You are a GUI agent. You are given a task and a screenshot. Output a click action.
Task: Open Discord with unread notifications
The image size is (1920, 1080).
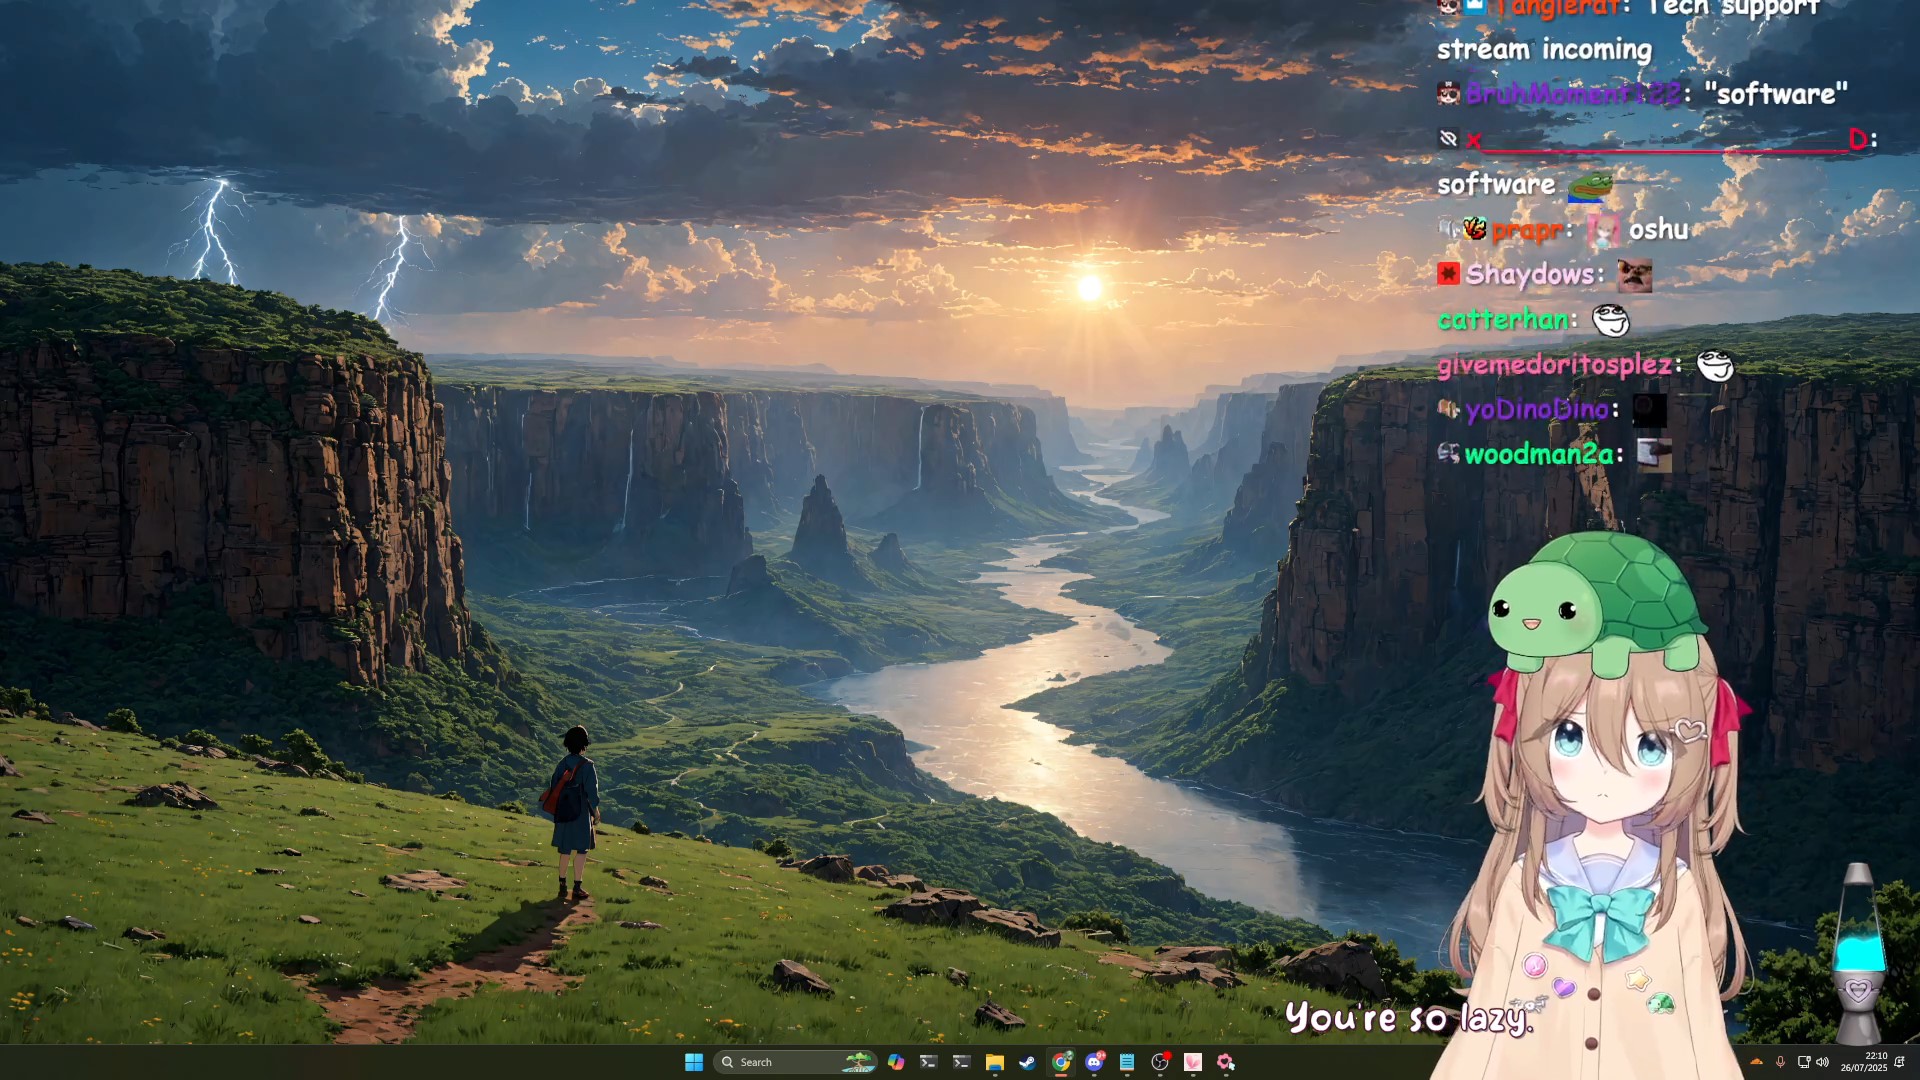[x=1094, y=1062]
